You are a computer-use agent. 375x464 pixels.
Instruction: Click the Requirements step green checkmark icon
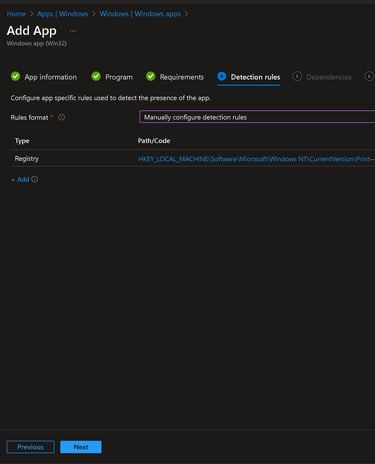[x=151, y=76]
